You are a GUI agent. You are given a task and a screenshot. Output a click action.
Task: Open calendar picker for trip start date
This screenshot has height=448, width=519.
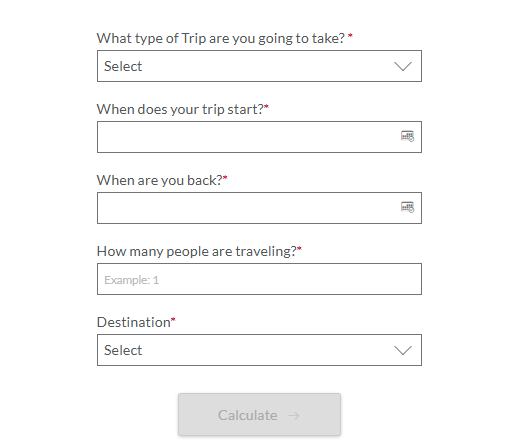click(x=407, y=136)
